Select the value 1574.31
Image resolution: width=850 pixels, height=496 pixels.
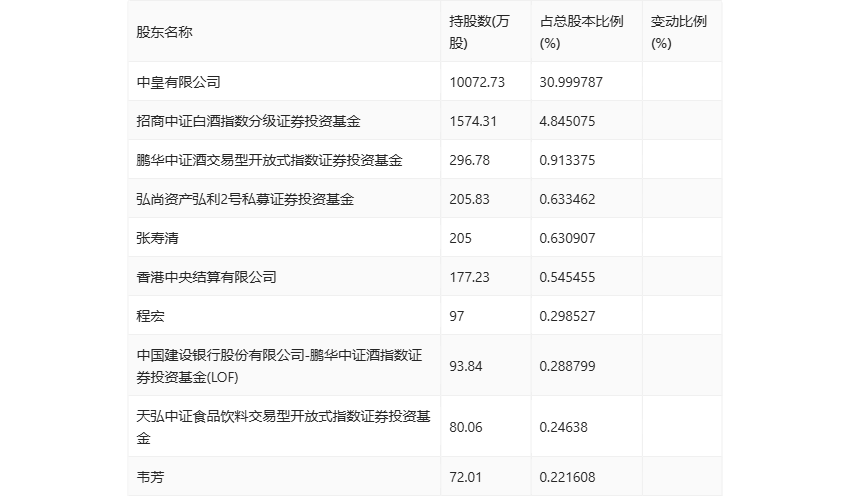[473, 121]
